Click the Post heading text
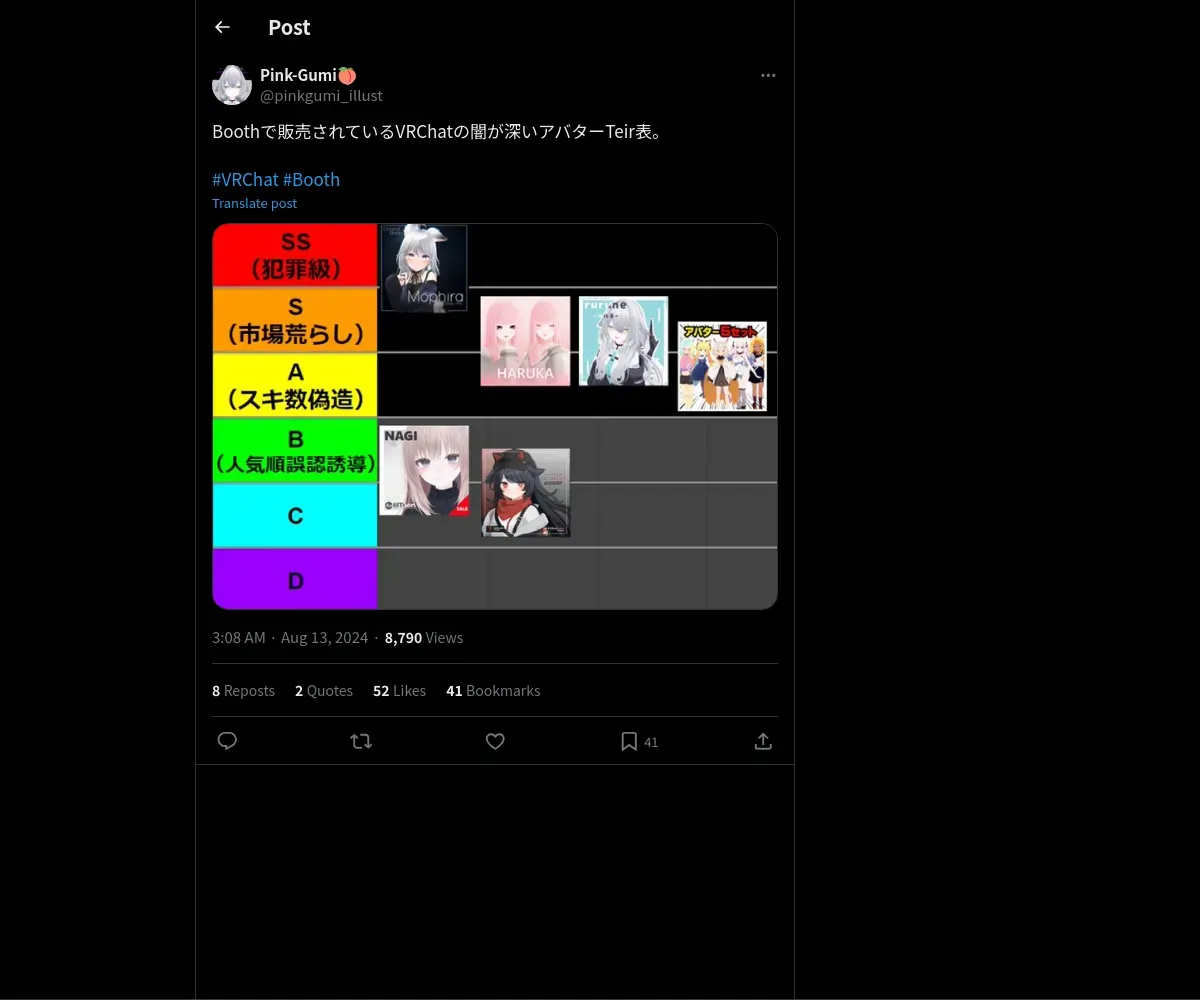The height and width of the screenshot is (1000, 1200). pyautogui.click(x=289, y=28)
